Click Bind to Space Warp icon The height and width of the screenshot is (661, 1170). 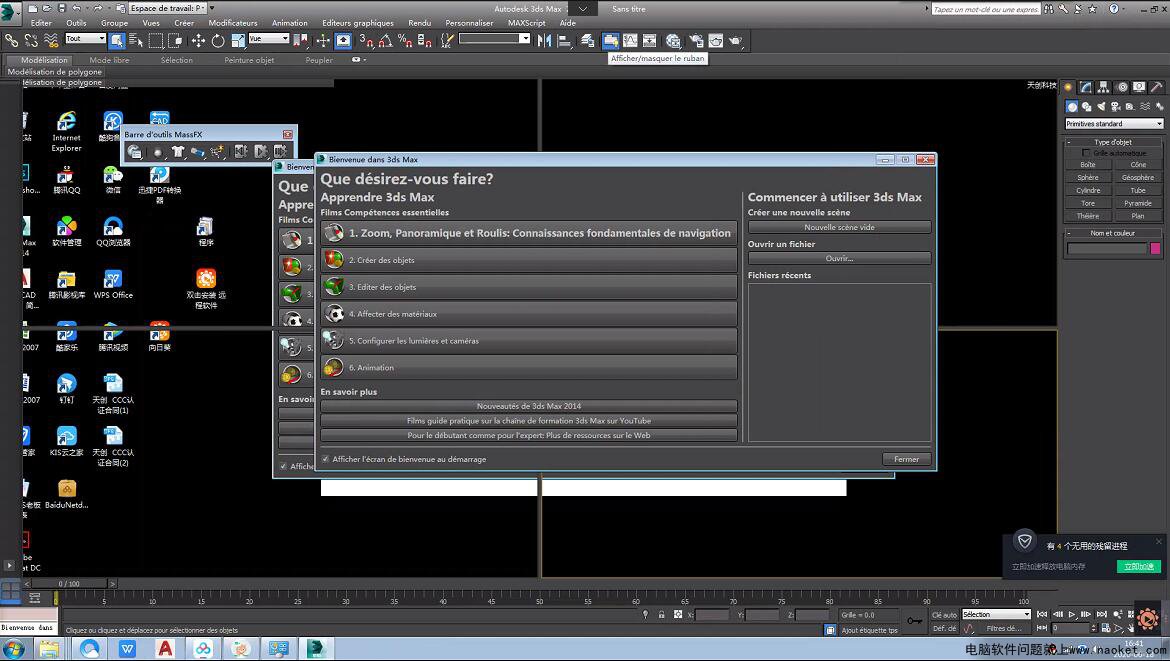(51, 40)
